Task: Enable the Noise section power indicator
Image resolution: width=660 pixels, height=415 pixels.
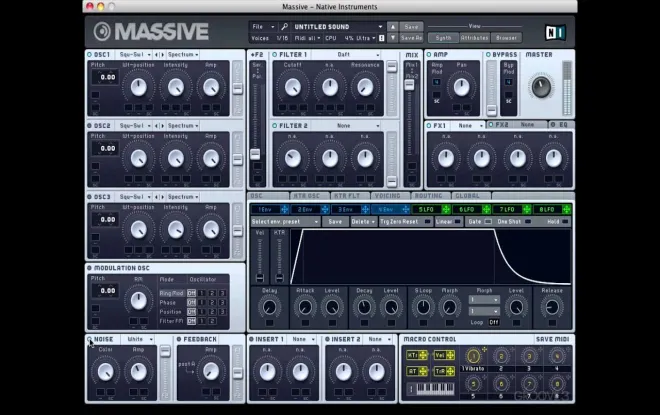Action: tap(89, 339)
